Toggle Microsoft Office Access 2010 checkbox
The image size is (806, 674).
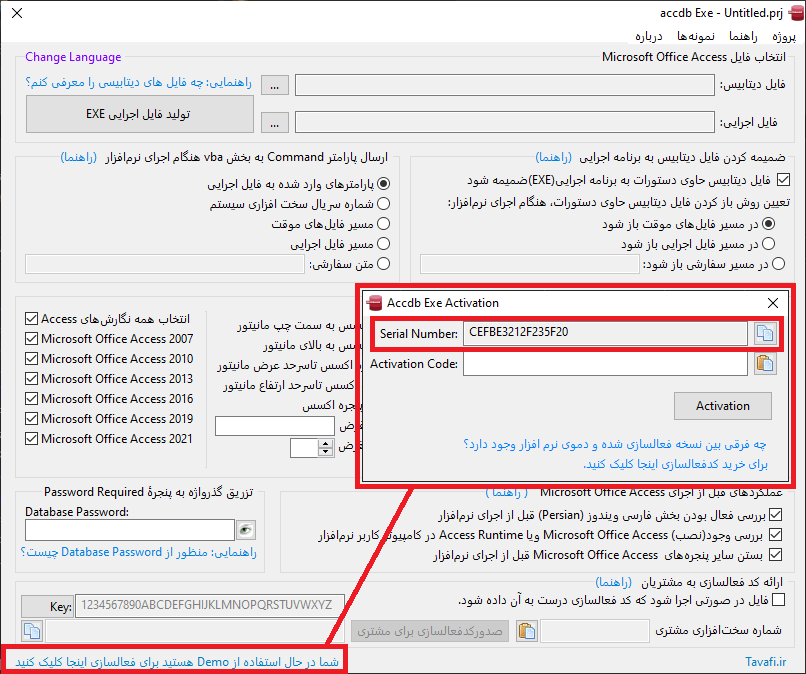point(31,359)
